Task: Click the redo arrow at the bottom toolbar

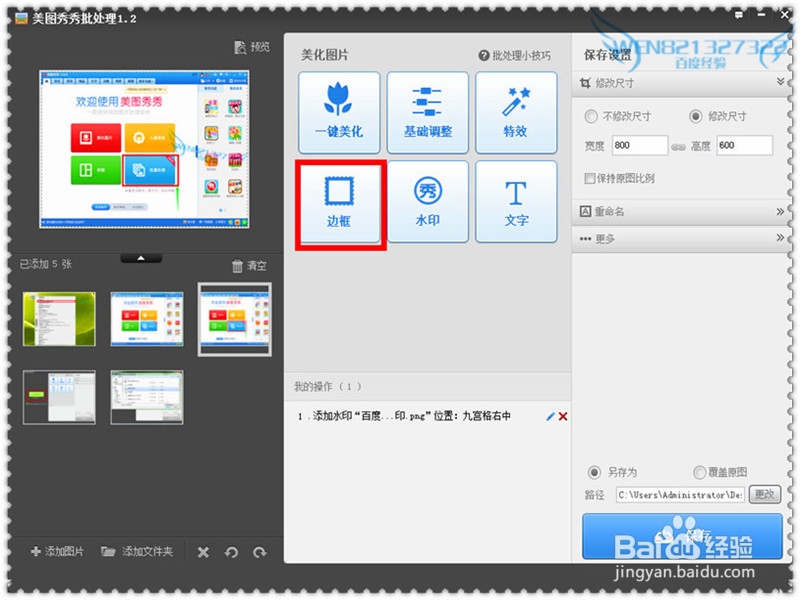Action: click(x=260, y=551)
